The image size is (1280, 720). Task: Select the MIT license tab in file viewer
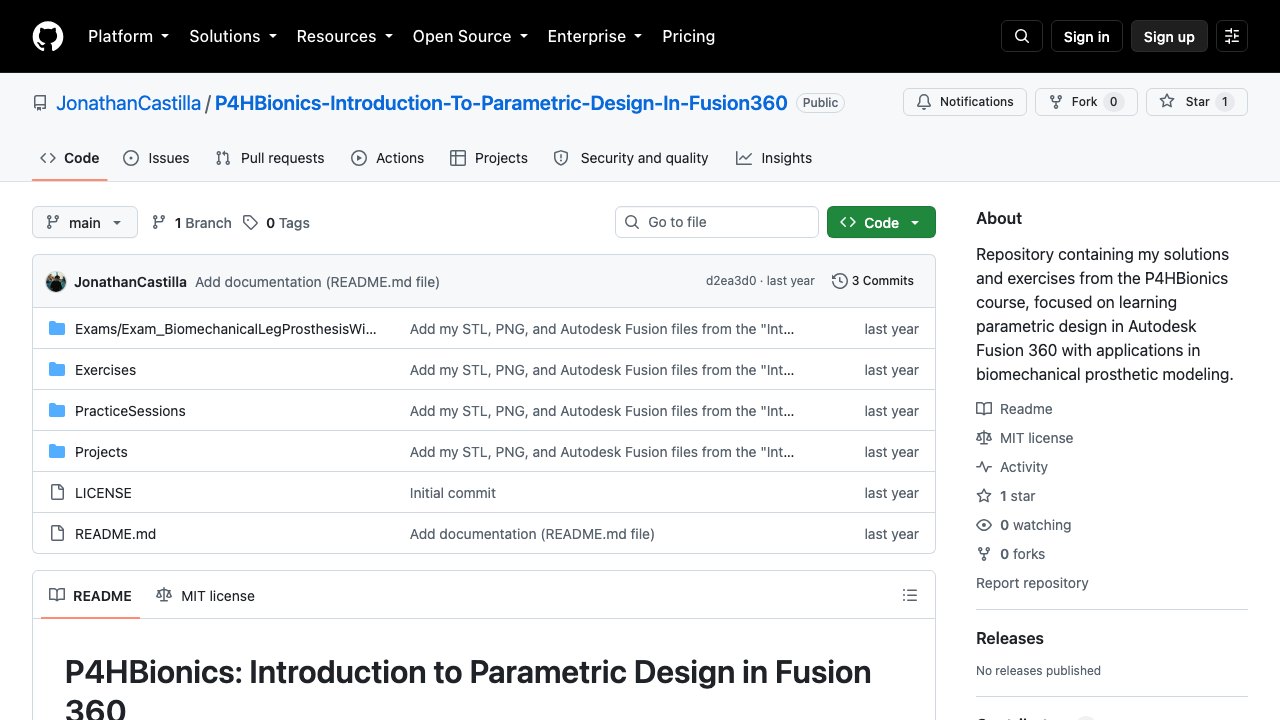pyautogui.click(x=205, y=595)
